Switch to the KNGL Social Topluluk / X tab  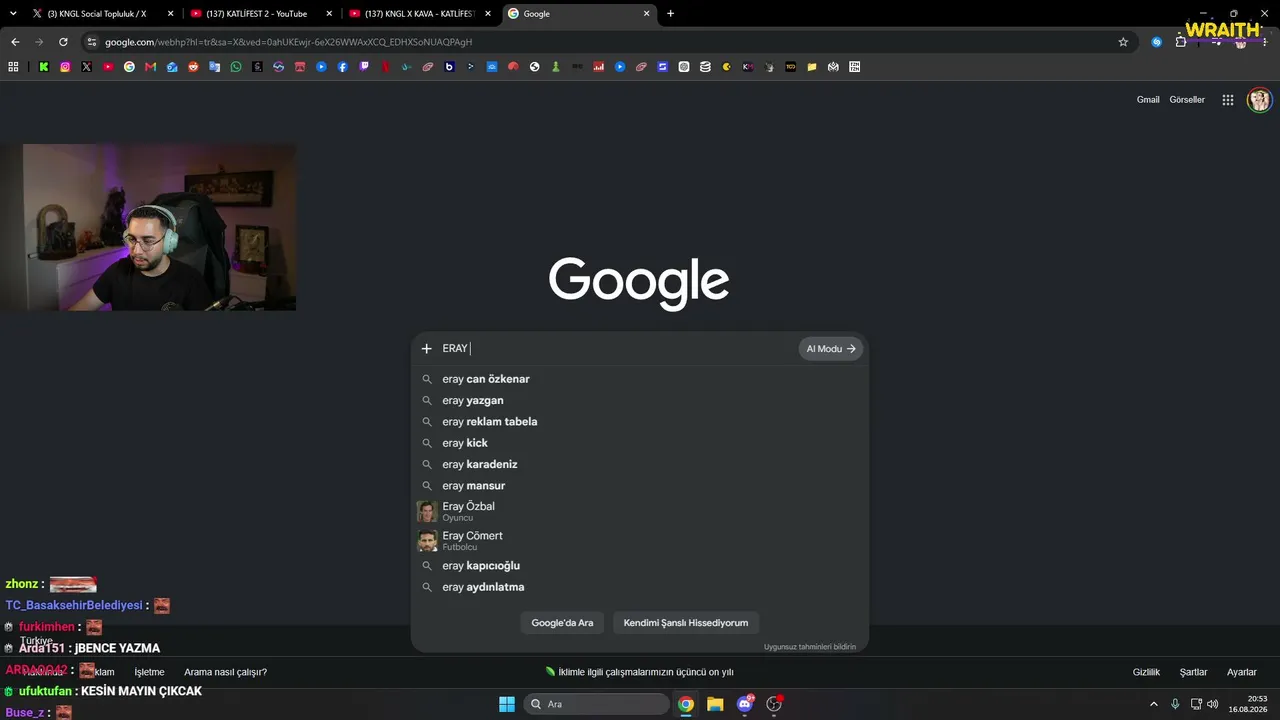pyautogui.click(x=102, y=14)
